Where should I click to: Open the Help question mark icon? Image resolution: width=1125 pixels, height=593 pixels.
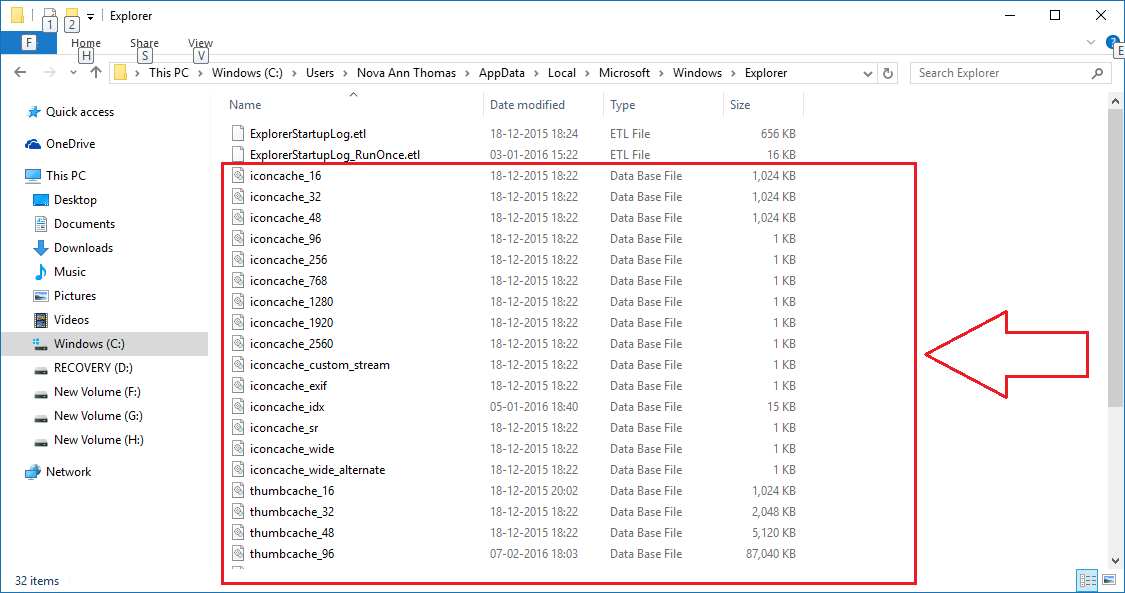coord(1112,42)
